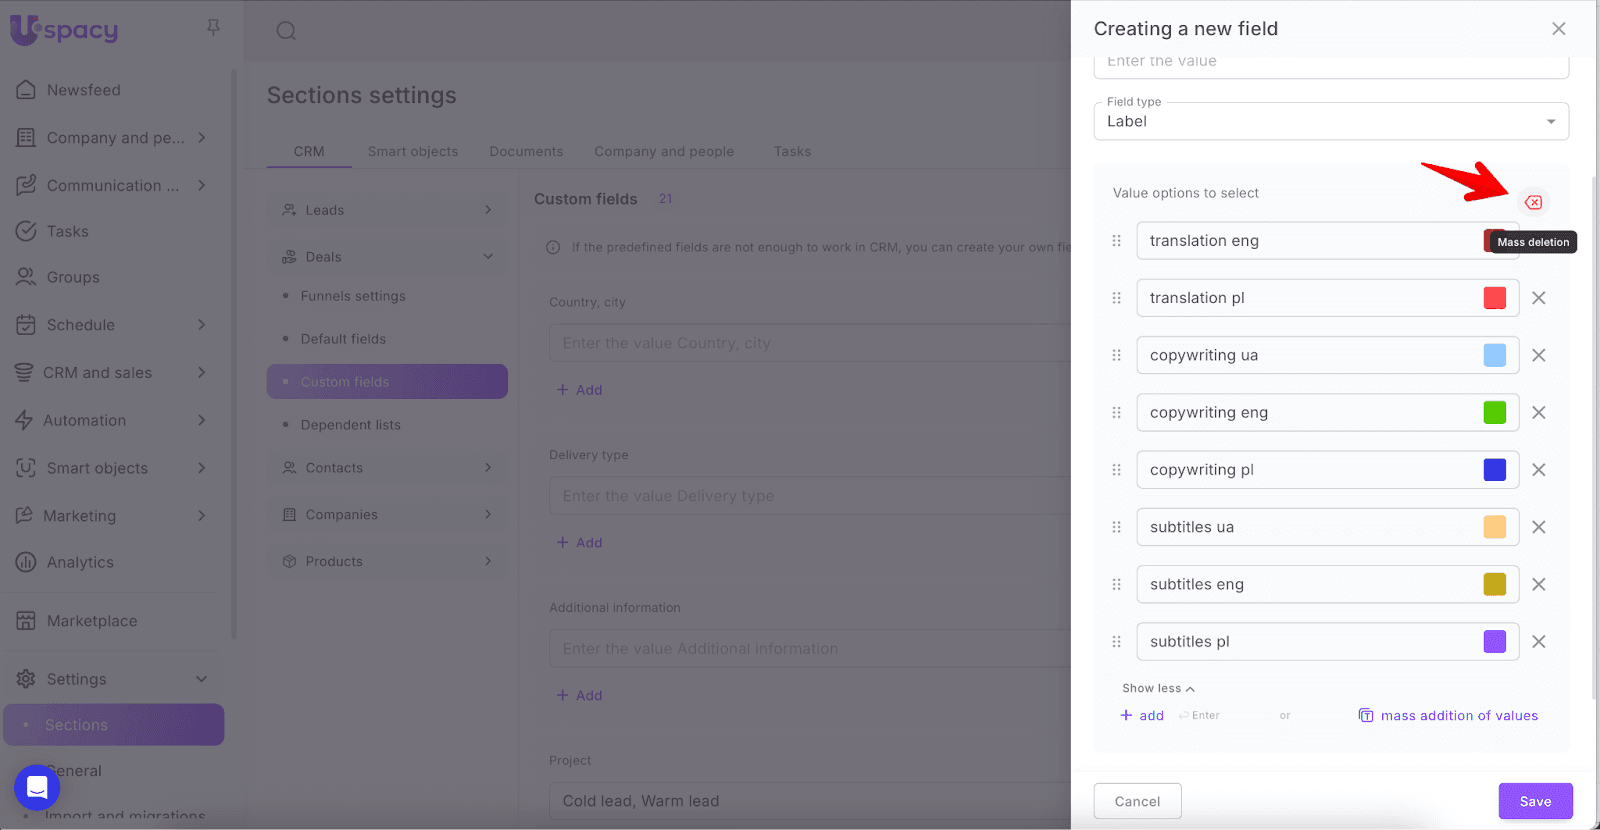Pin the sidebar with pushpin icon

(213, 28)
